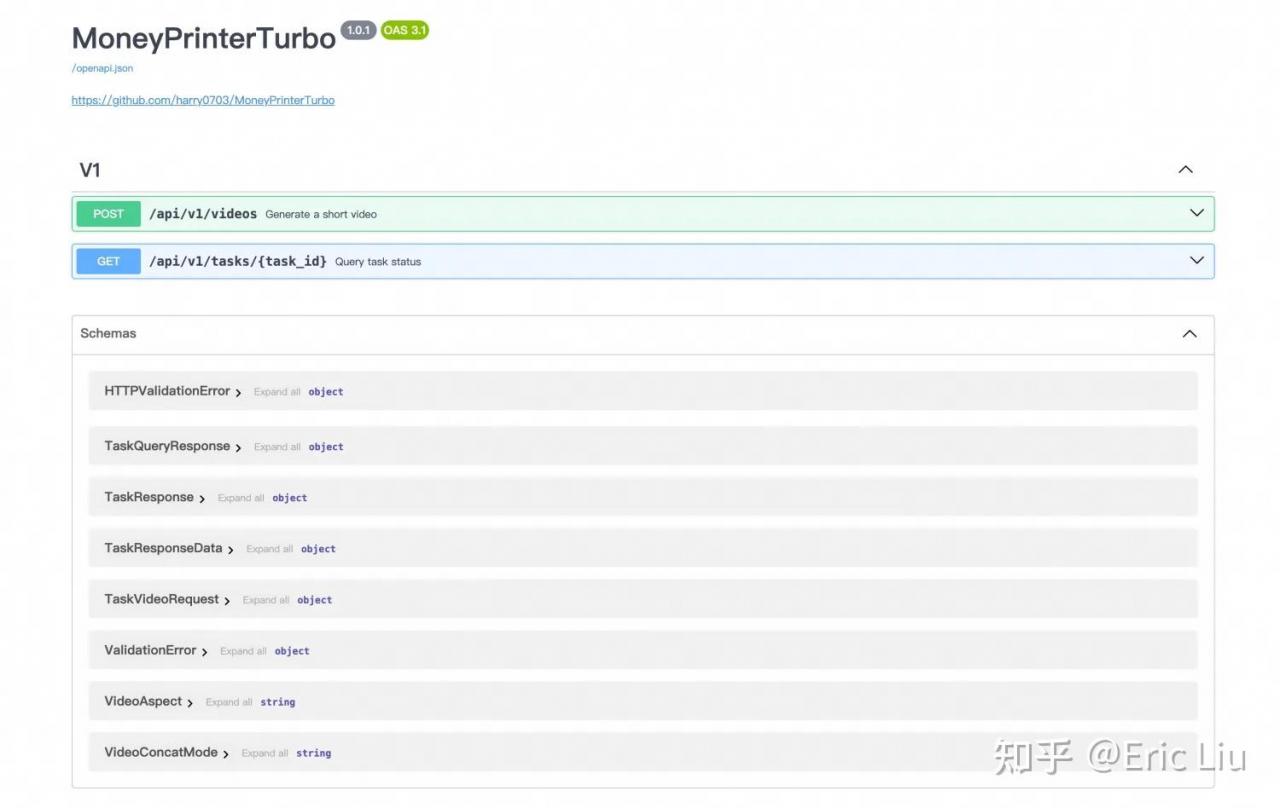The height and width of the screenshot is (808, 1280).
Task: Click the object type label of TaskResponseData
Action: [318, 549]
